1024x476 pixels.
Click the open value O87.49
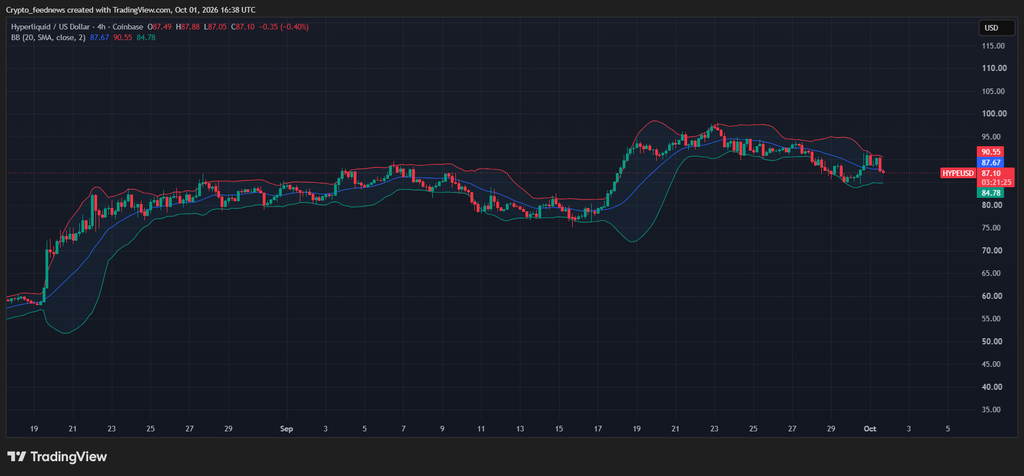coord(159,27)
